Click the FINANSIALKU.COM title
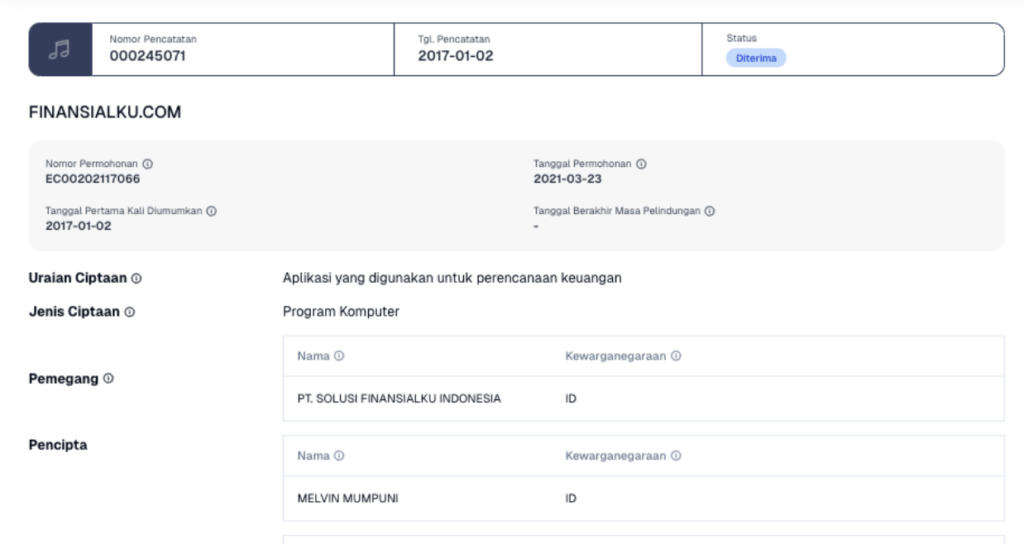The image size is (1024, 544). 105,112
